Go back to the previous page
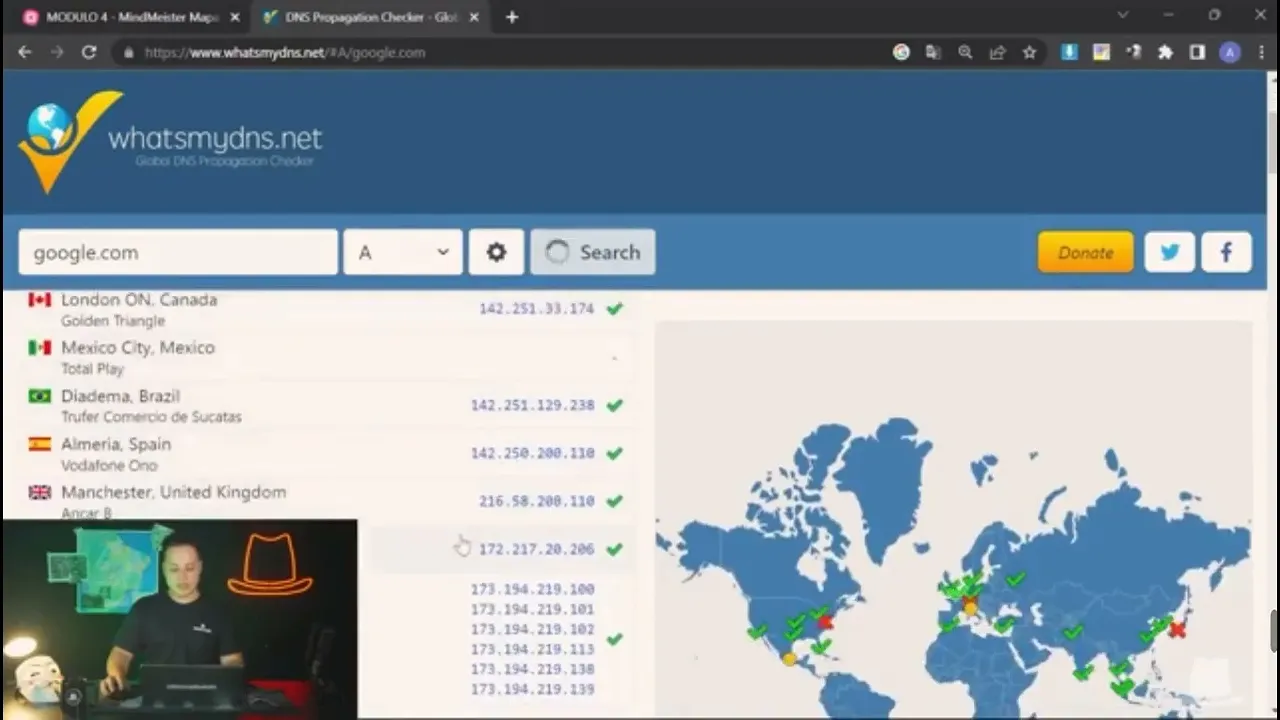 tap(25, 52)
